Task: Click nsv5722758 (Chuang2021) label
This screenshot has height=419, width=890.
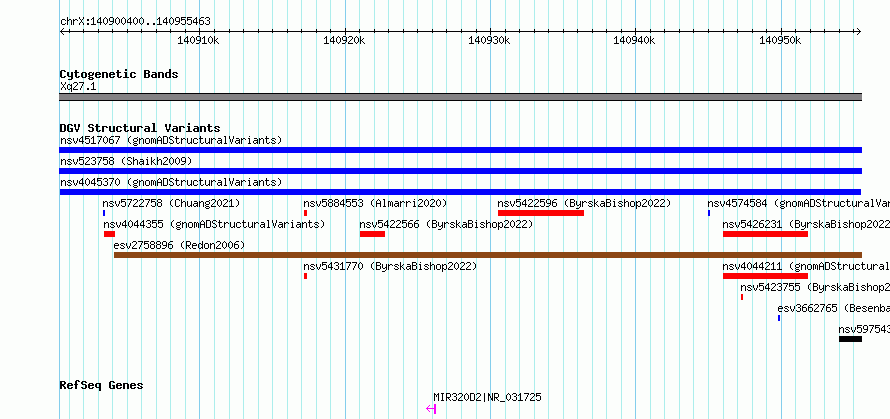Action: coord(171,203)
